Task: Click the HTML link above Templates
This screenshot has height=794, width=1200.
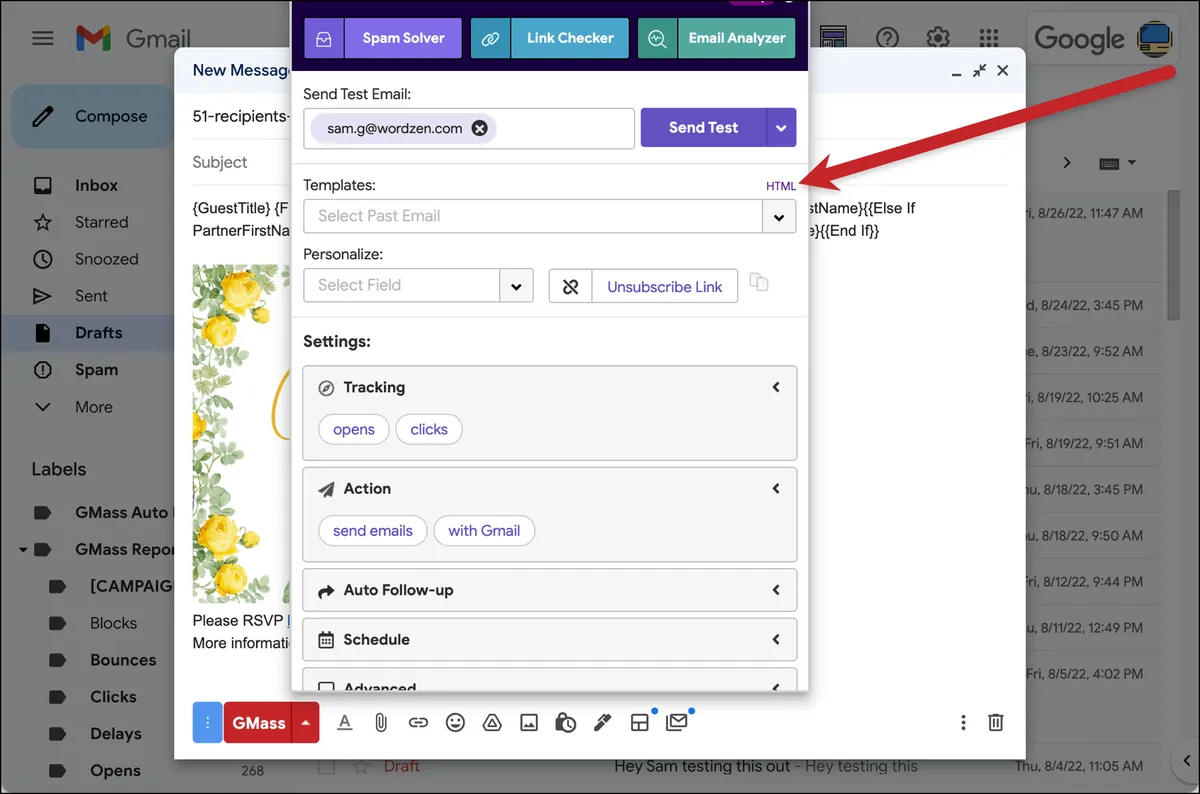Action: pyautogui.click(x=781, y=186)
